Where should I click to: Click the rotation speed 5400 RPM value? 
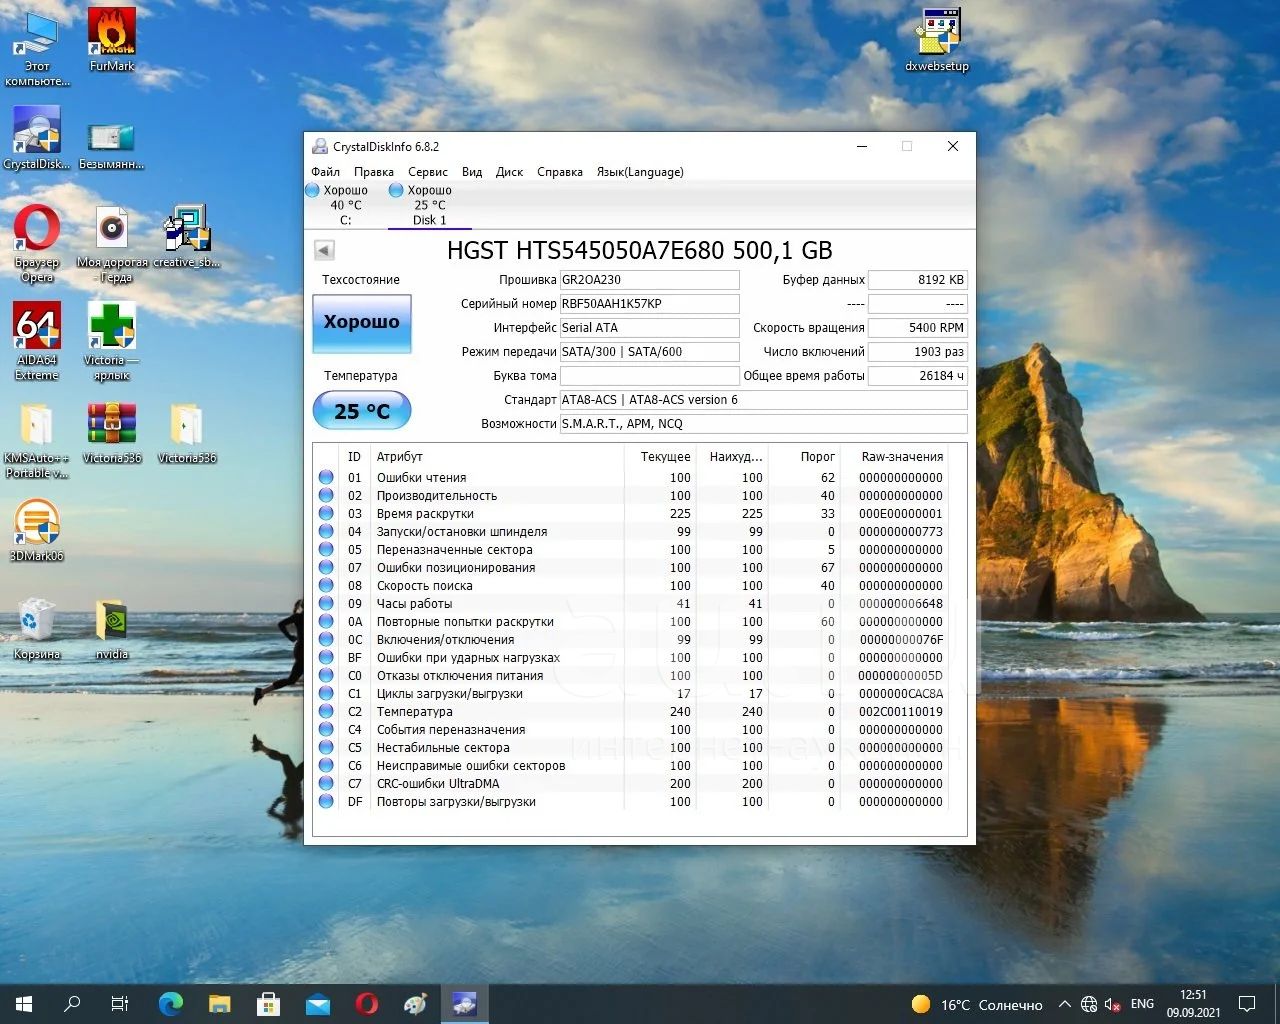click(x=917, y=328)
